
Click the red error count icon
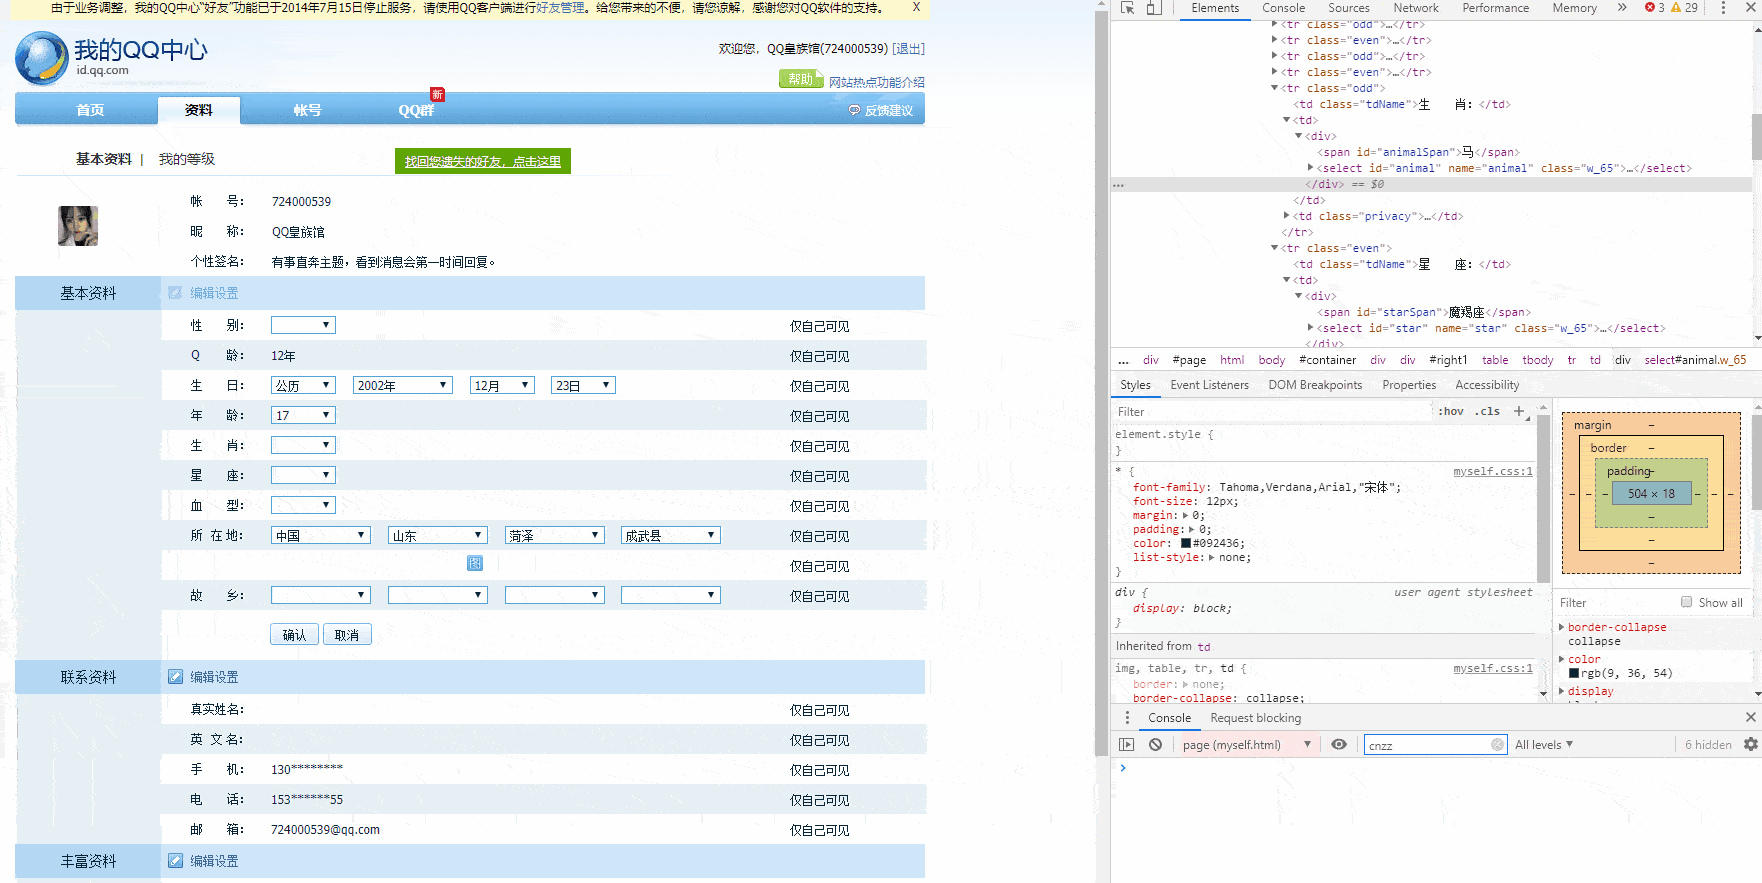(x=1650, y=8)
